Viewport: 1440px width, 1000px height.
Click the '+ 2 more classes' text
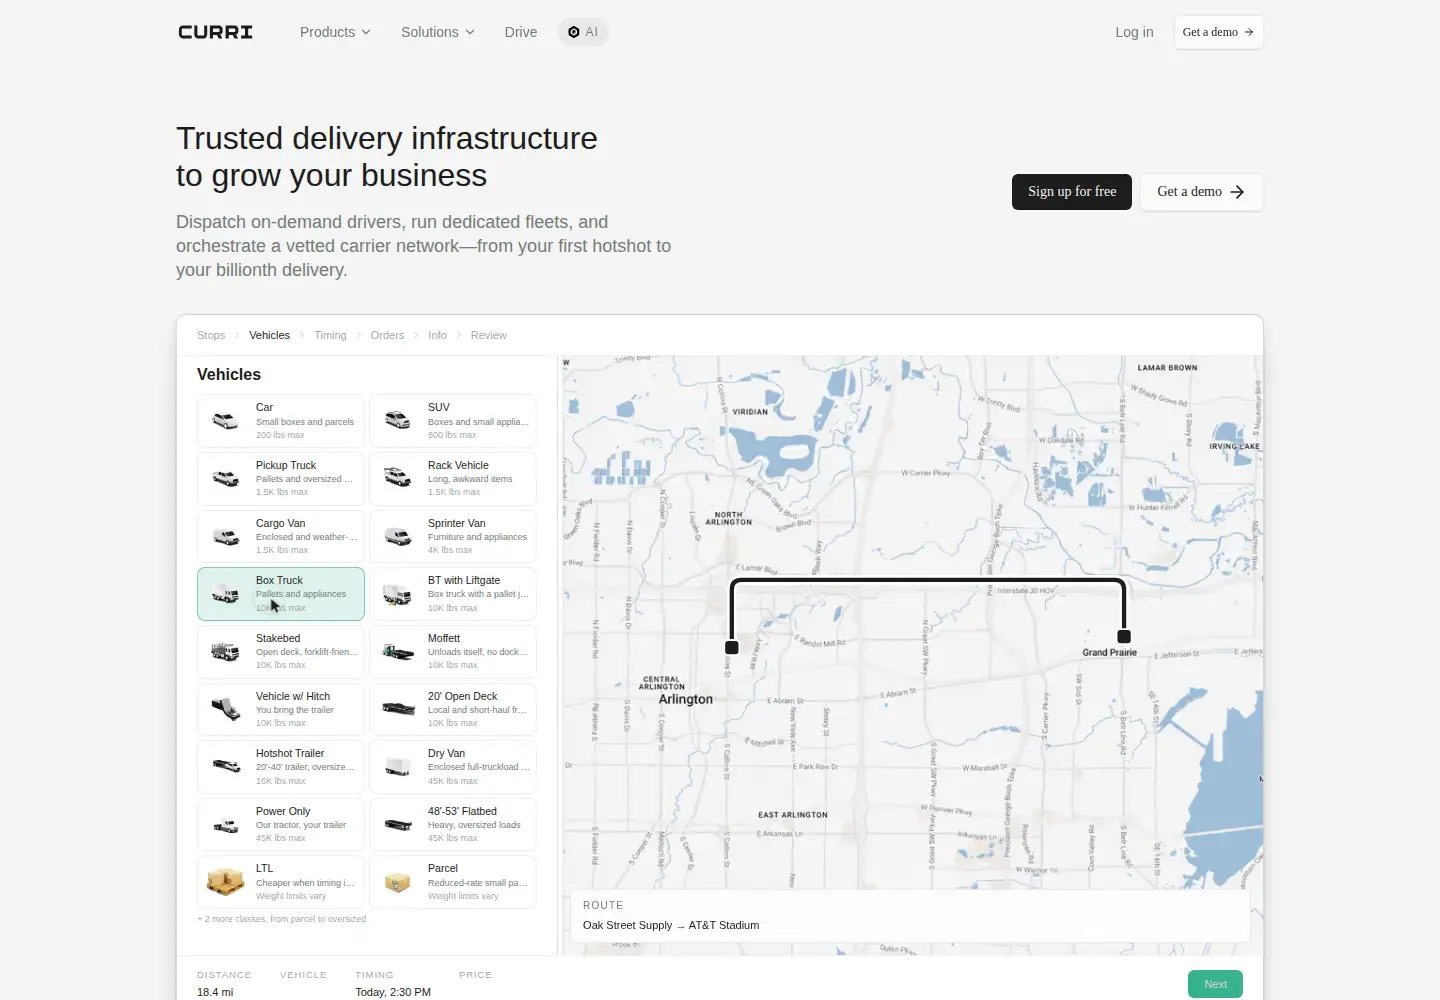[x=282, y=919]
